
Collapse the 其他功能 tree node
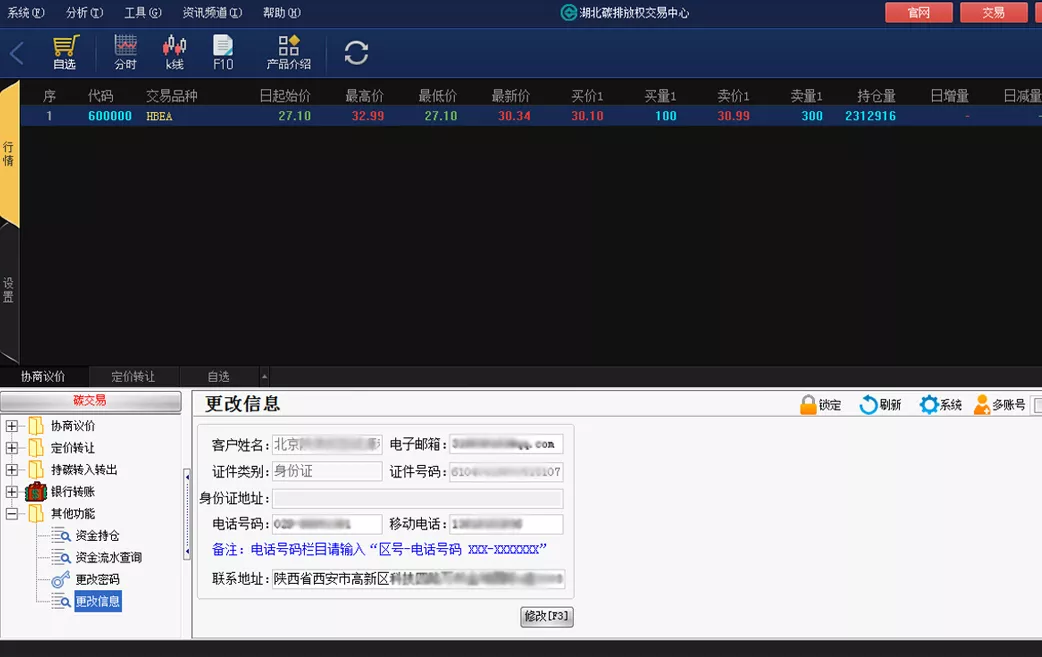[x=12, y=514]
